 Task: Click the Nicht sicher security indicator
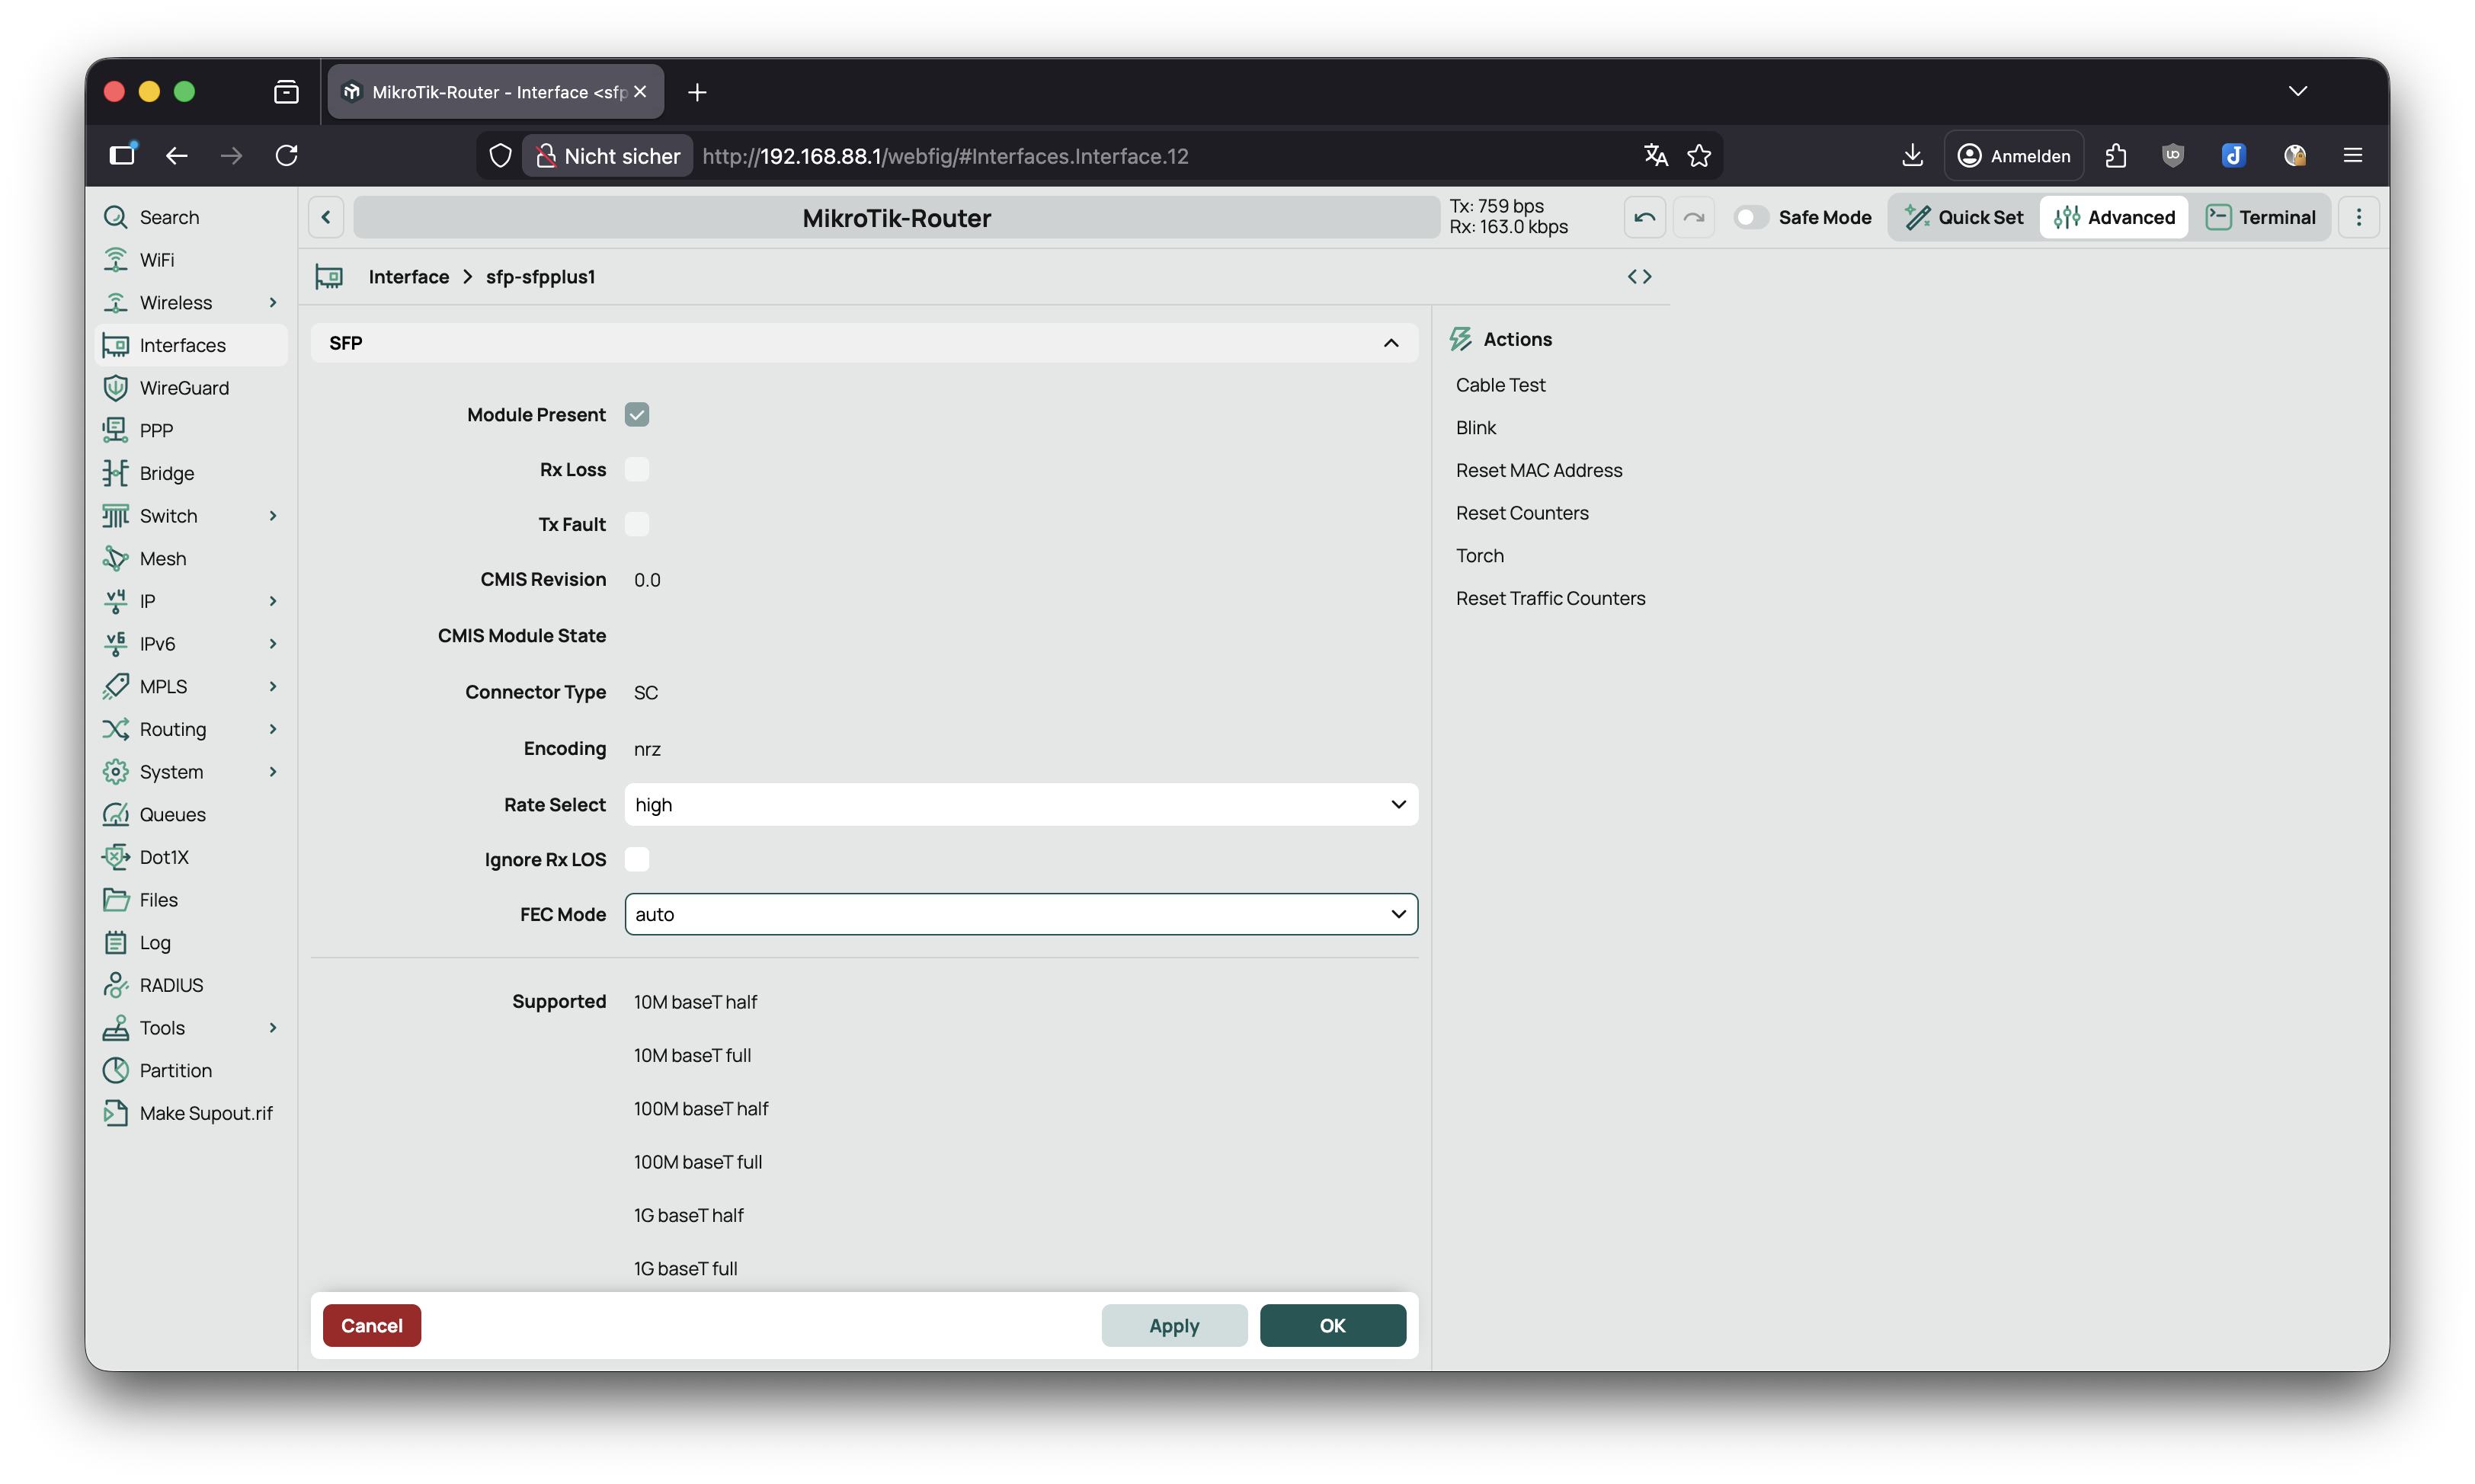pyautogui.click(x=607, y=156)
